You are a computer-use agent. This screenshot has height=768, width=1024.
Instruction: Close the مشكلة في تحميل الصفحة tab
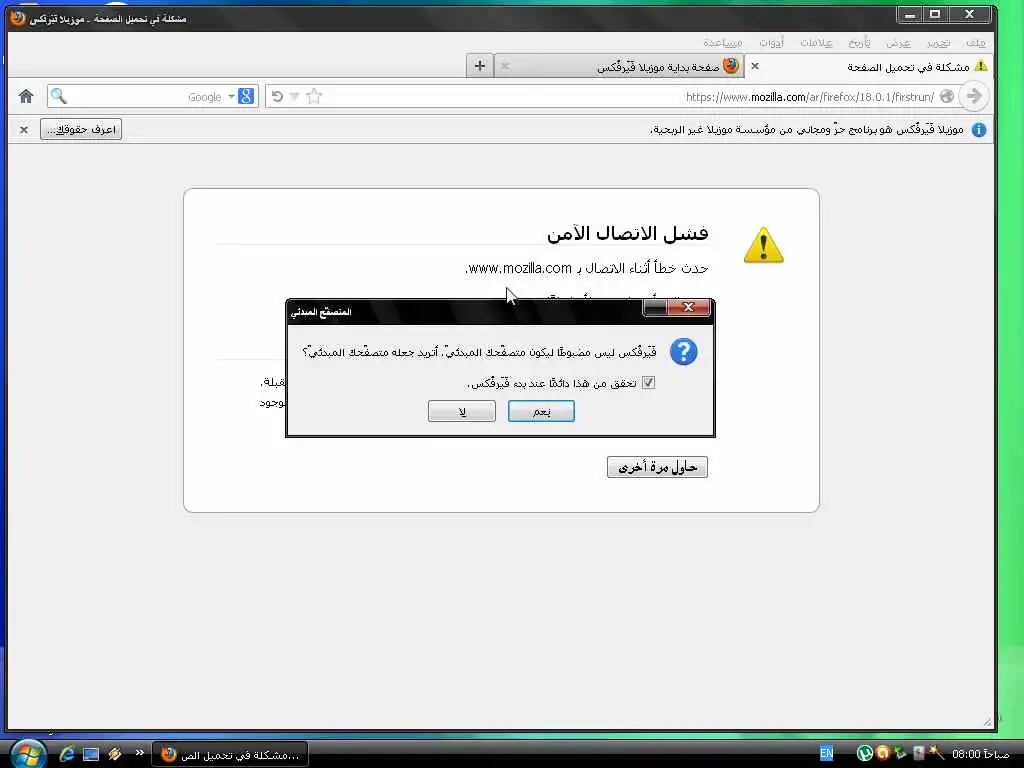(755, 66)
